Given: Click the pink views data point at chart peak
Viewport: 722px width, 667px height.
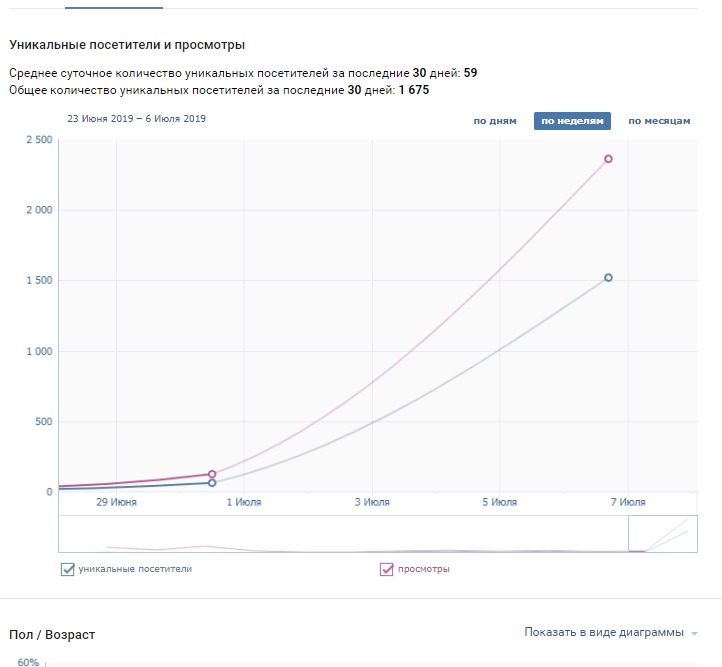Looking at the screenshot, I should point(608,159).
